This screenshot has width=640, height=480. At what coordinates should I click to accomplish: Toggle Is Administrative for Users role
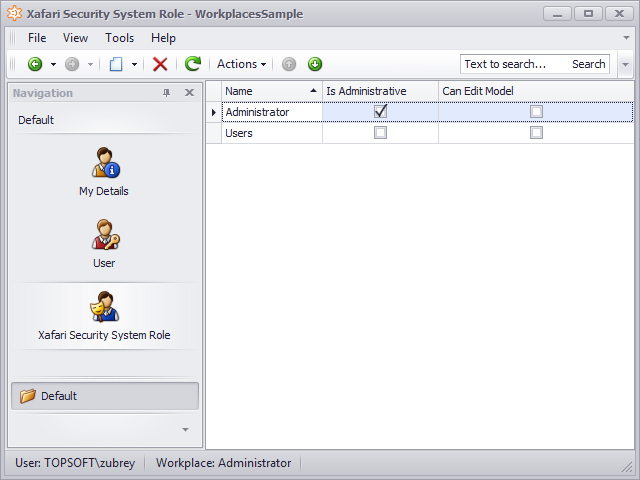(x=380, y=133)
